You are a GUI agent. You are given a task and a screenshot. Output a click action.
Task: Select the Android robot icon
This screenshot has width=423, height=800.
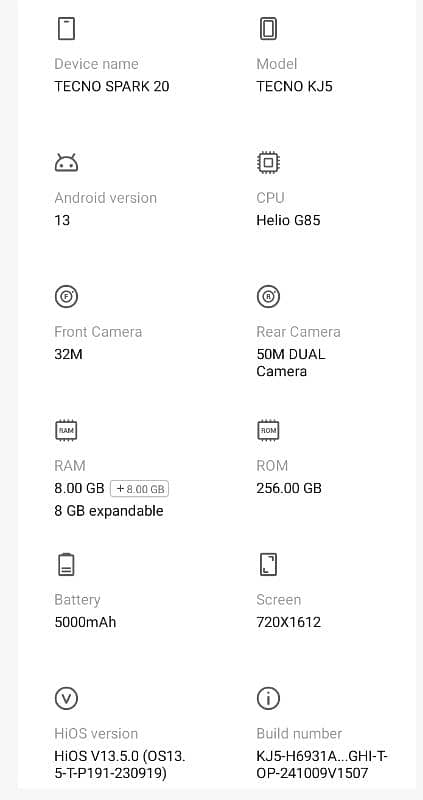(x=66, y=163)
